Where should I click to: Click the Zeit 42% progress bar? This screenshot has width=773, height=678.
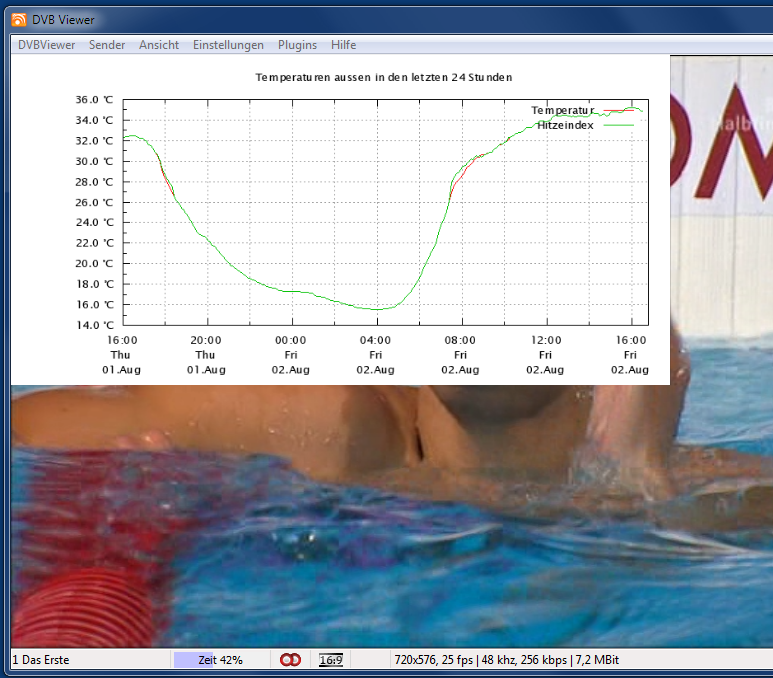pos(220,660)
